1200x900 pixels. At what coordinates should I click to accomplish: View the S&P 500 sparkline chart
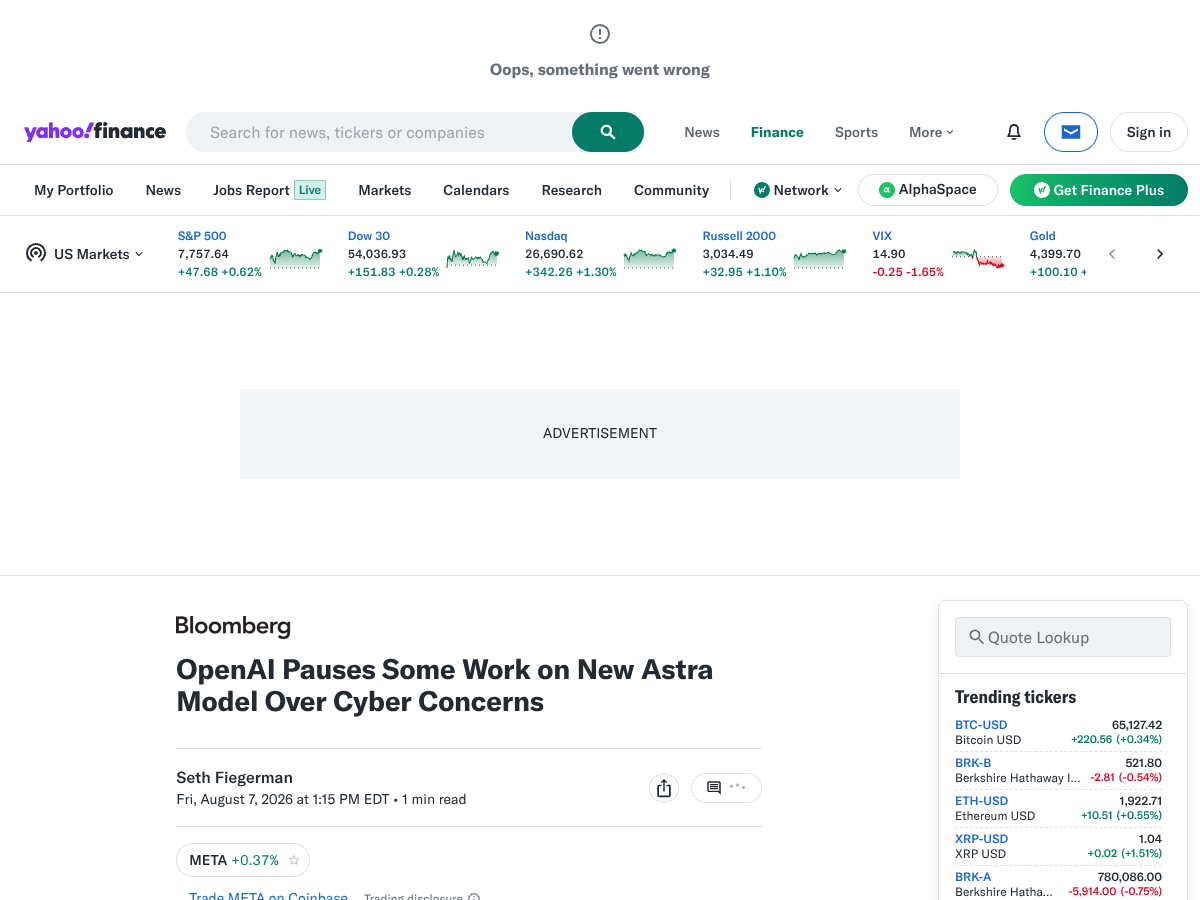point(296,258)
